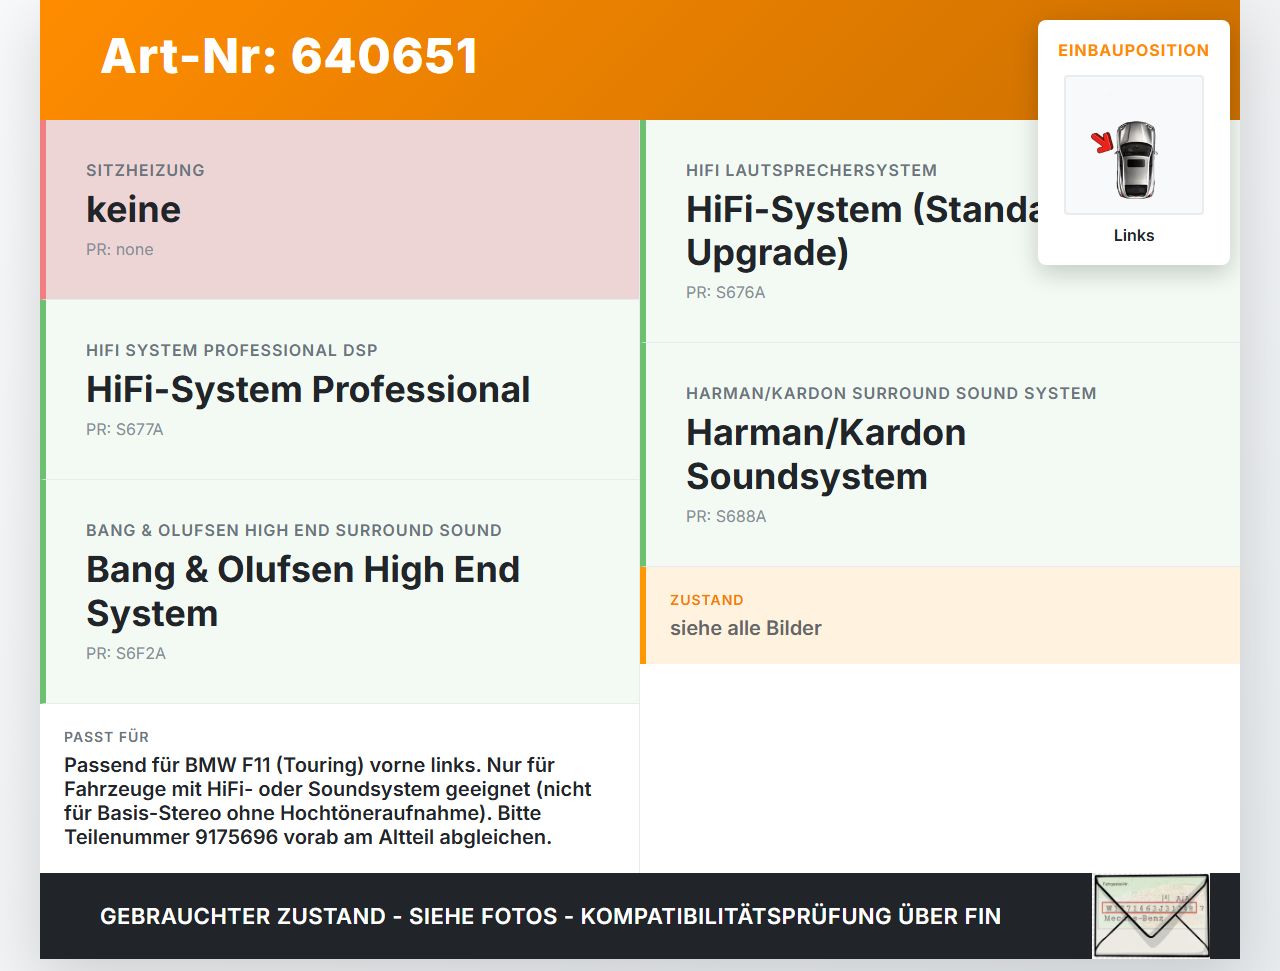The height and width of the screenshot is (971, 1280).
Task: Click BANG & OLUFSEN HIGH END label
Action: (x=294, y=531)
